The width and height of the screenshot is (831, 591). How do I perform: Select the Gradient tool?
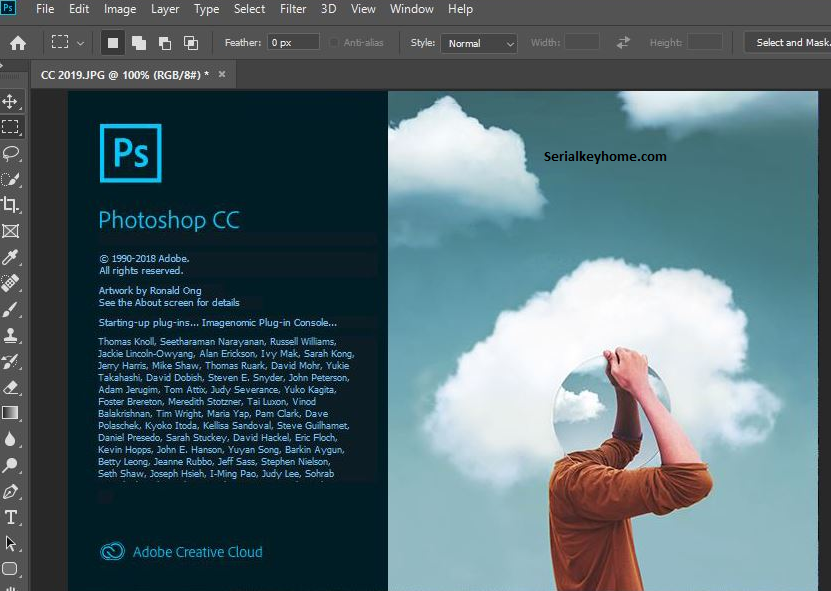pos(11,413)
